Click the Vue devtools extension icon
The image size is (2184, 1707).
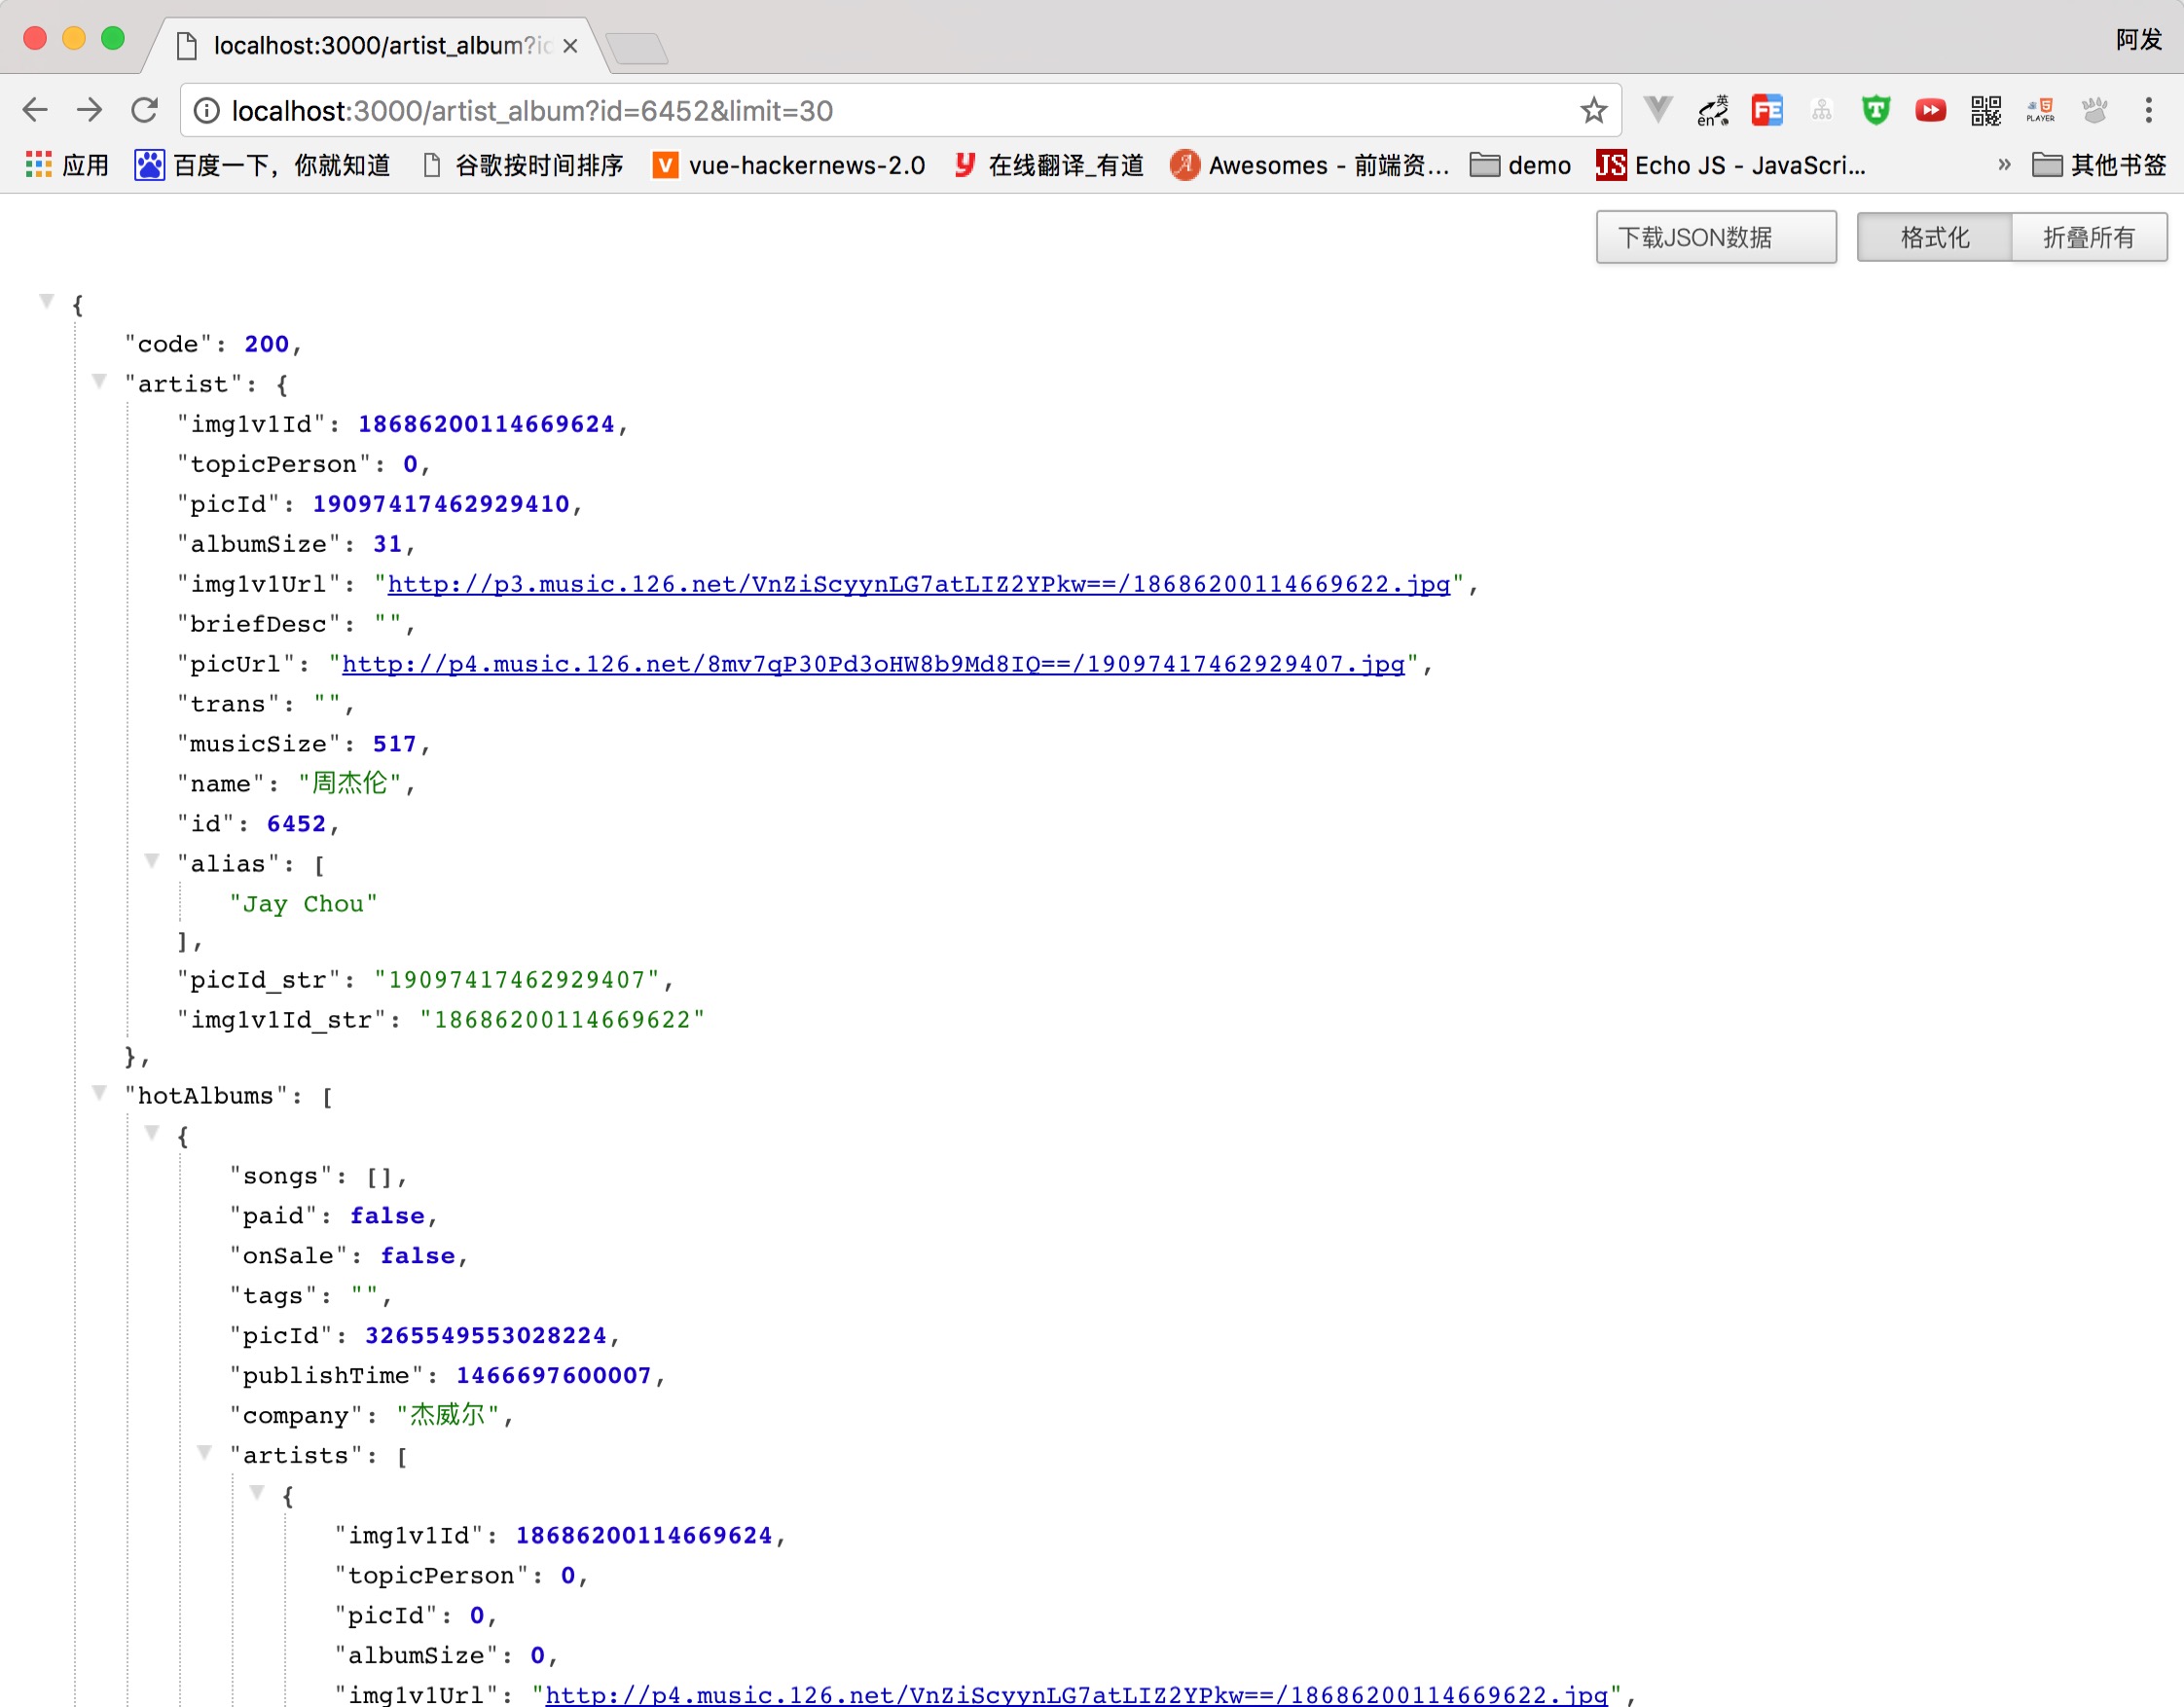1657,110
